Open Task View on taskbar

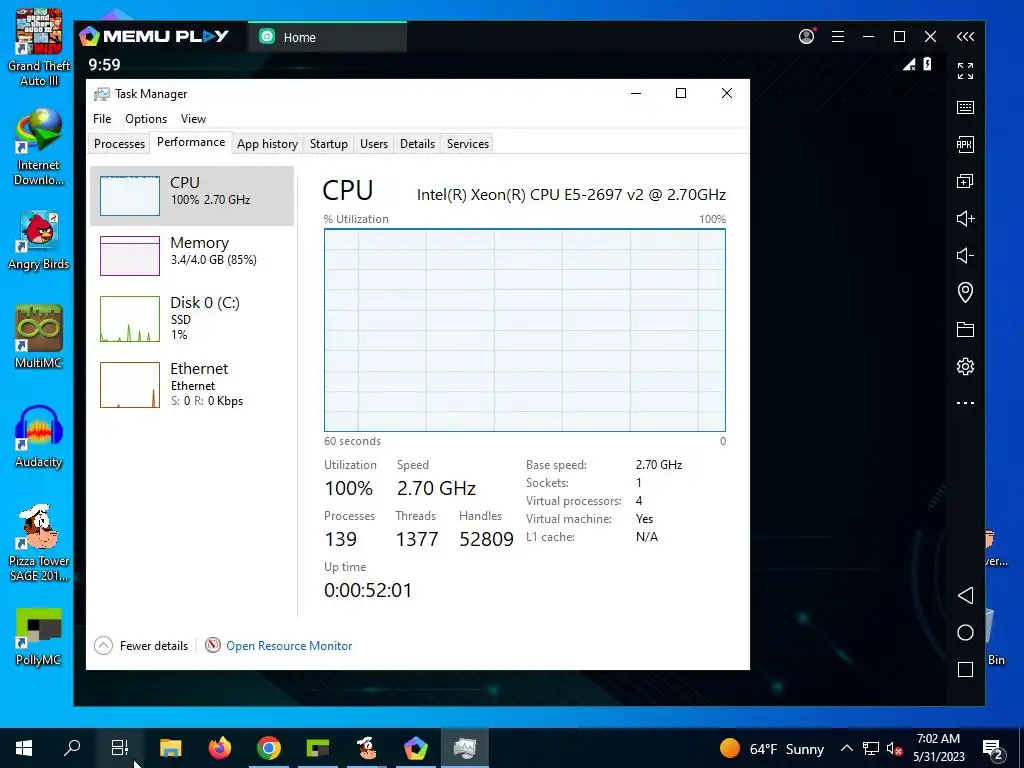click(120, 748)
